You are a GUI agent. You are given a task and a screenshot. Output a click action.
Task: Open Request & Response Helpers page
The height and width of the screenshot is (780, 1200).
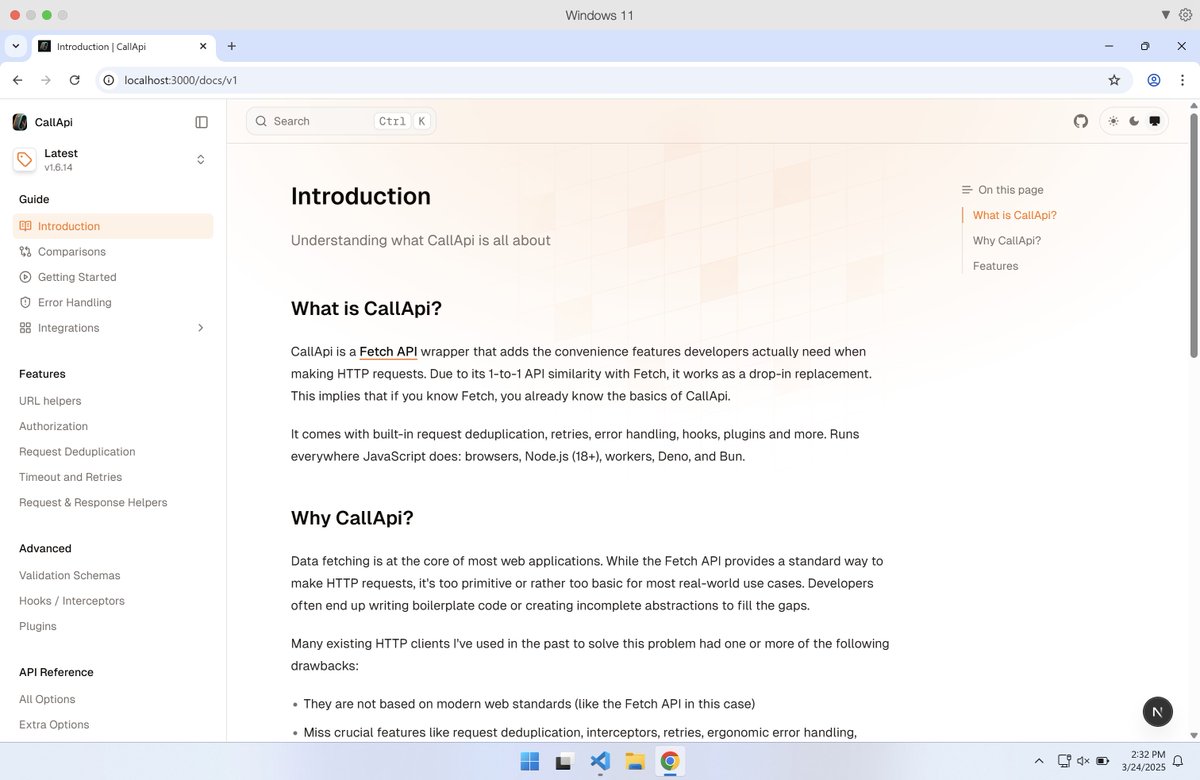(93, 502)
